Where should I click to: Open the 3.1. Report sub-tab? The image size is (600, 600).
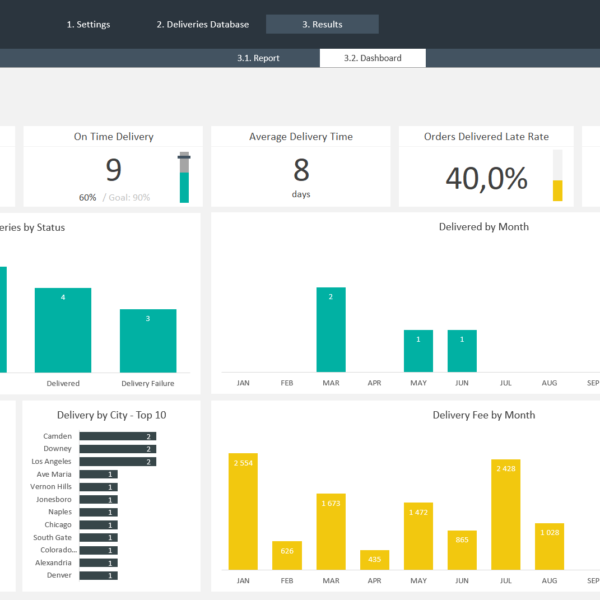tap(258, 58)
